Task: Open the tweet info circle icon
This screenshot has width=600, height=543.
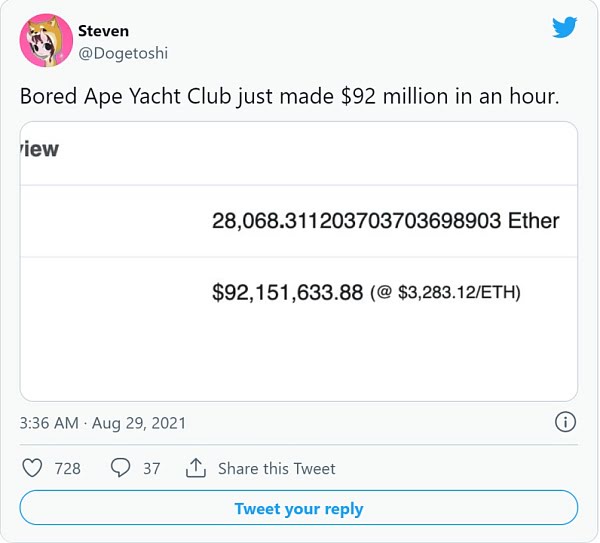Action: [x=565, y=422]
